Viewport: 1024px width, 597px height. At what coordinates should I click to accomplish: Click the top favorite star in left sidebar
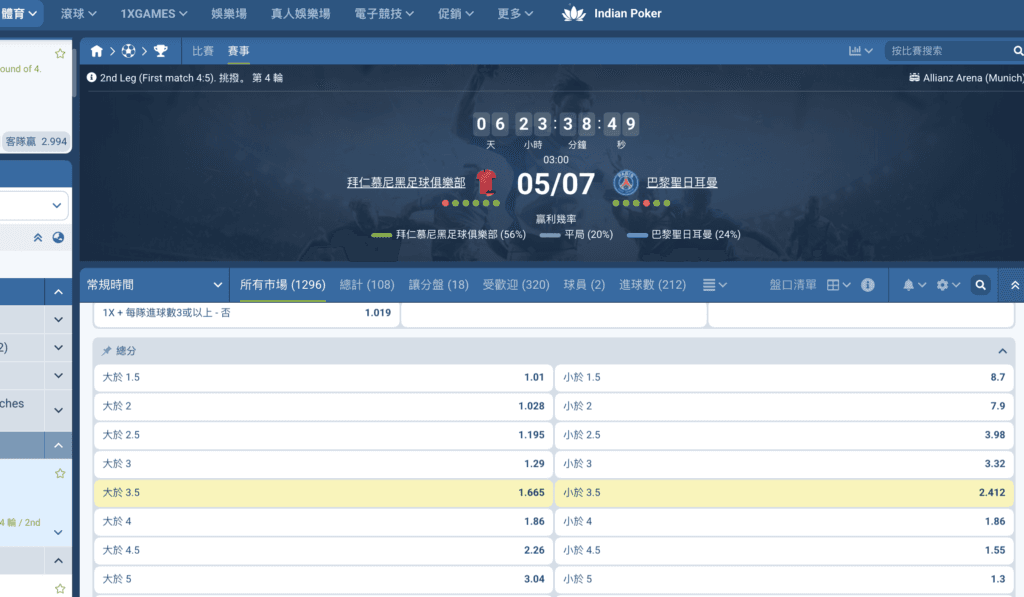[60, 54]
